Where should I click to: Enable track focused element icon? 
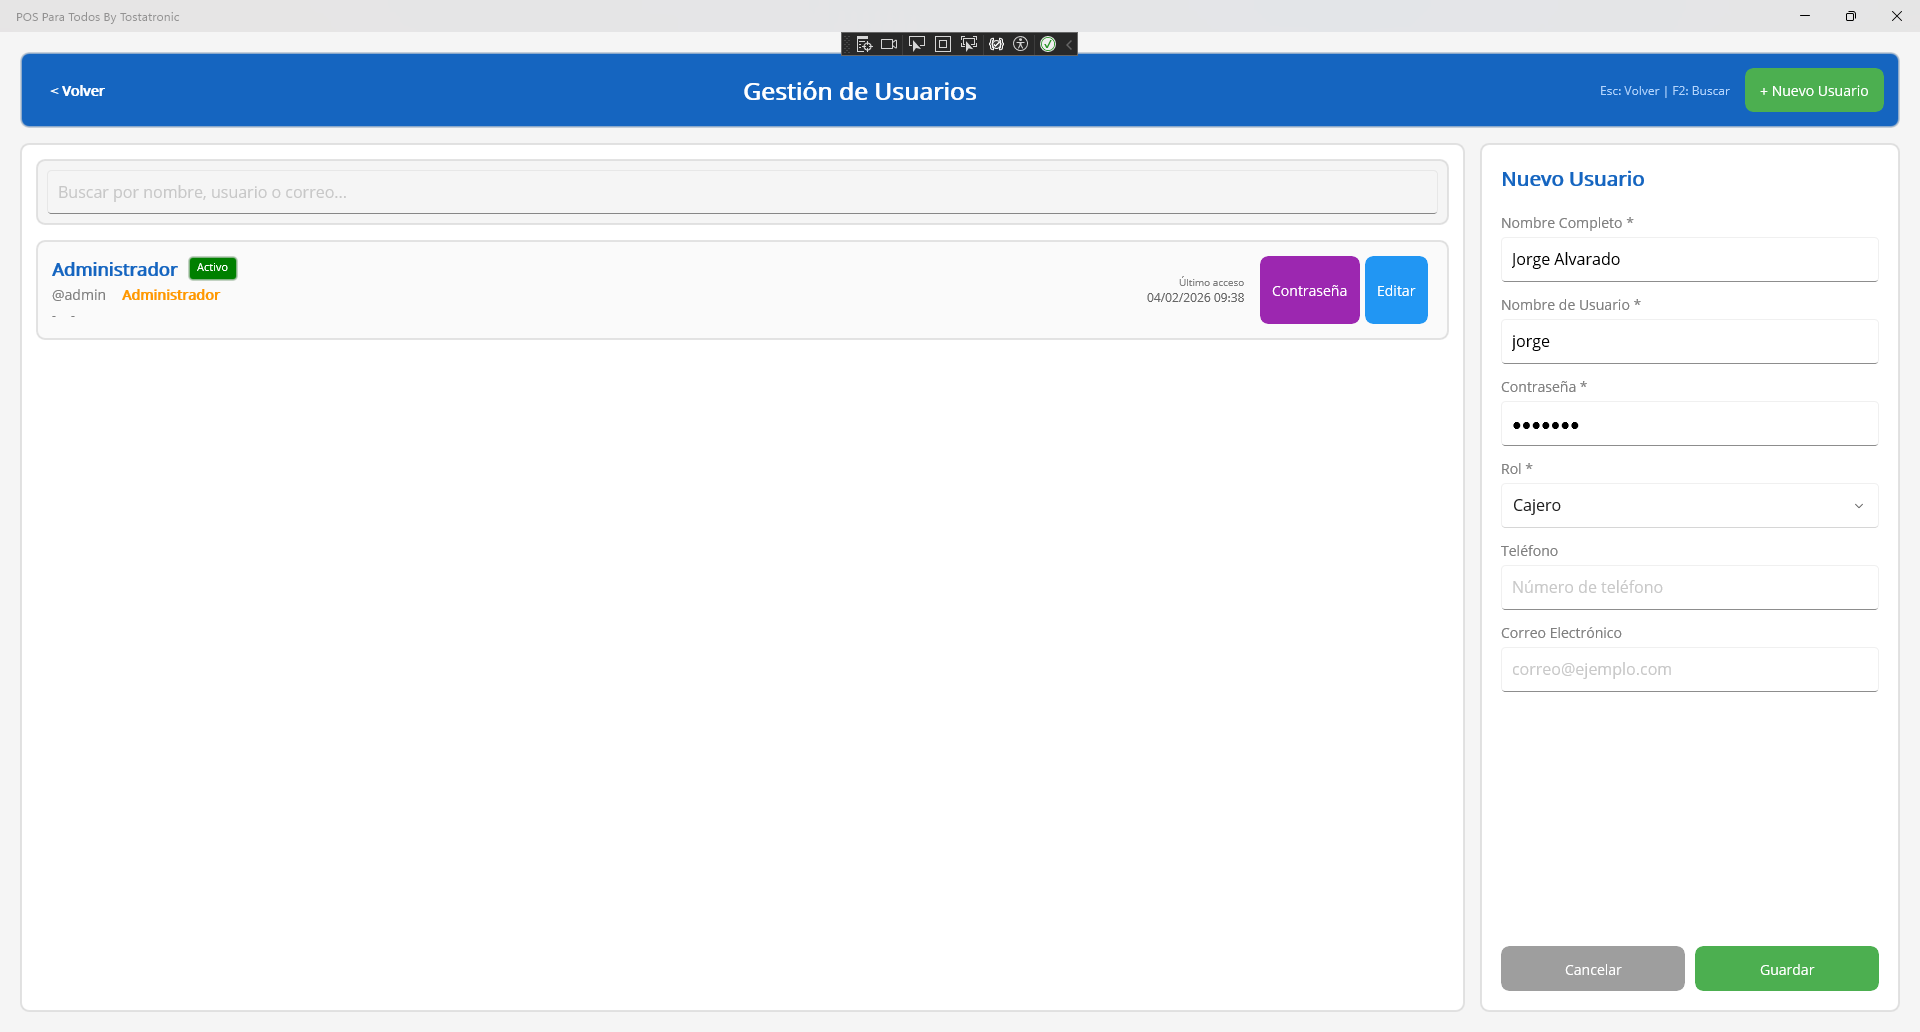968,44
